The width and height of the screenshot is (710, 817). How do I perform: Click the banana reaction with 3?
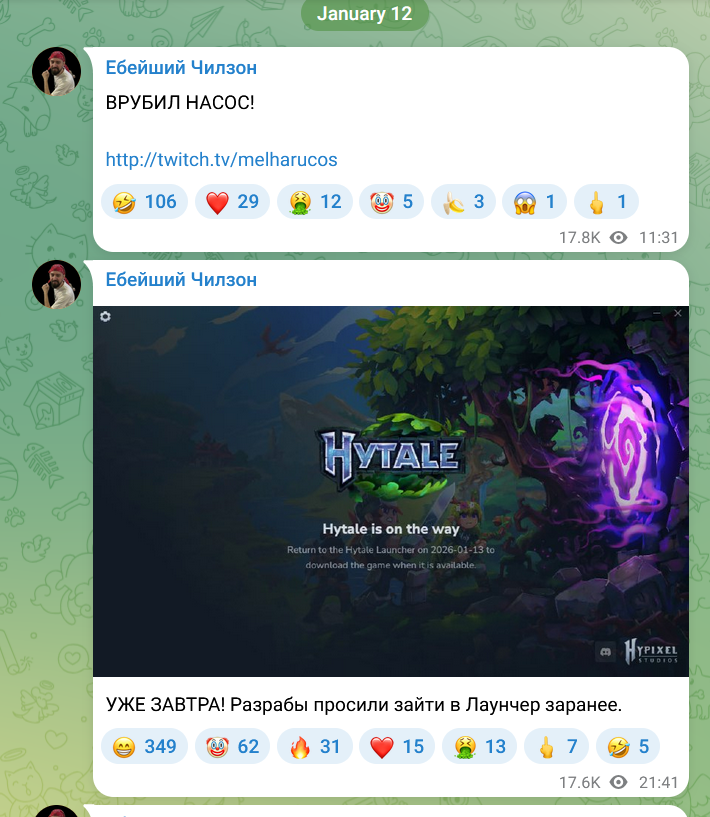click(x=463, y=202)
